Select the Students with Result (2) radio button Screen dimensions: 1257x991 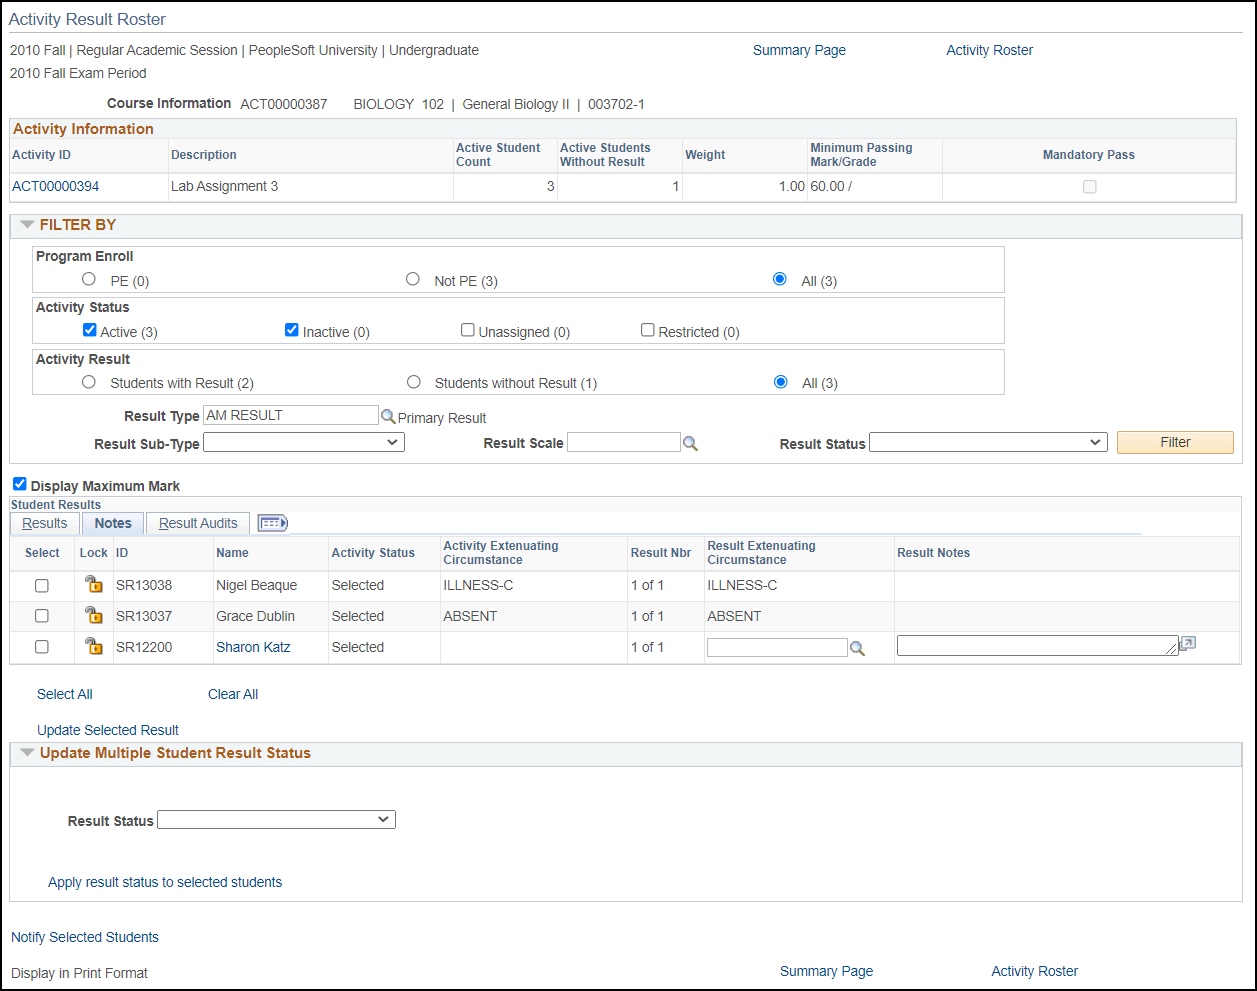tap(89, 381)
